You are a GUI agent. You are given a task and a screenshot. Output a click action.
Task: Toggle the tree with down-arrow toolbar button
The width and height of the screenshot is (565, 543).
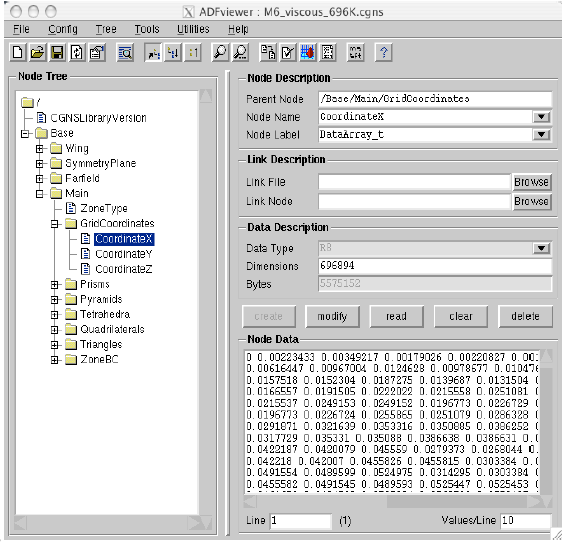tap(173, 53)
